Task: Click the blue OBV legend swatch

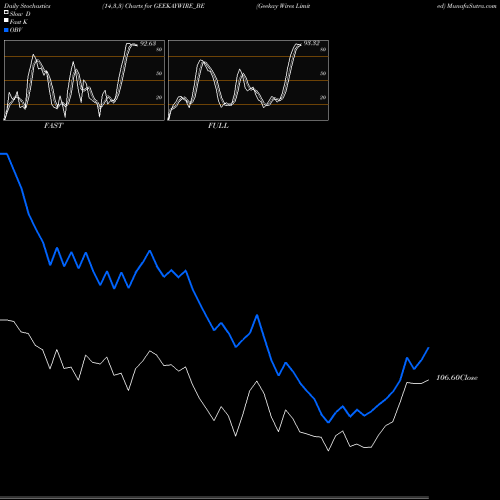Action: click(x=6, y=30)
